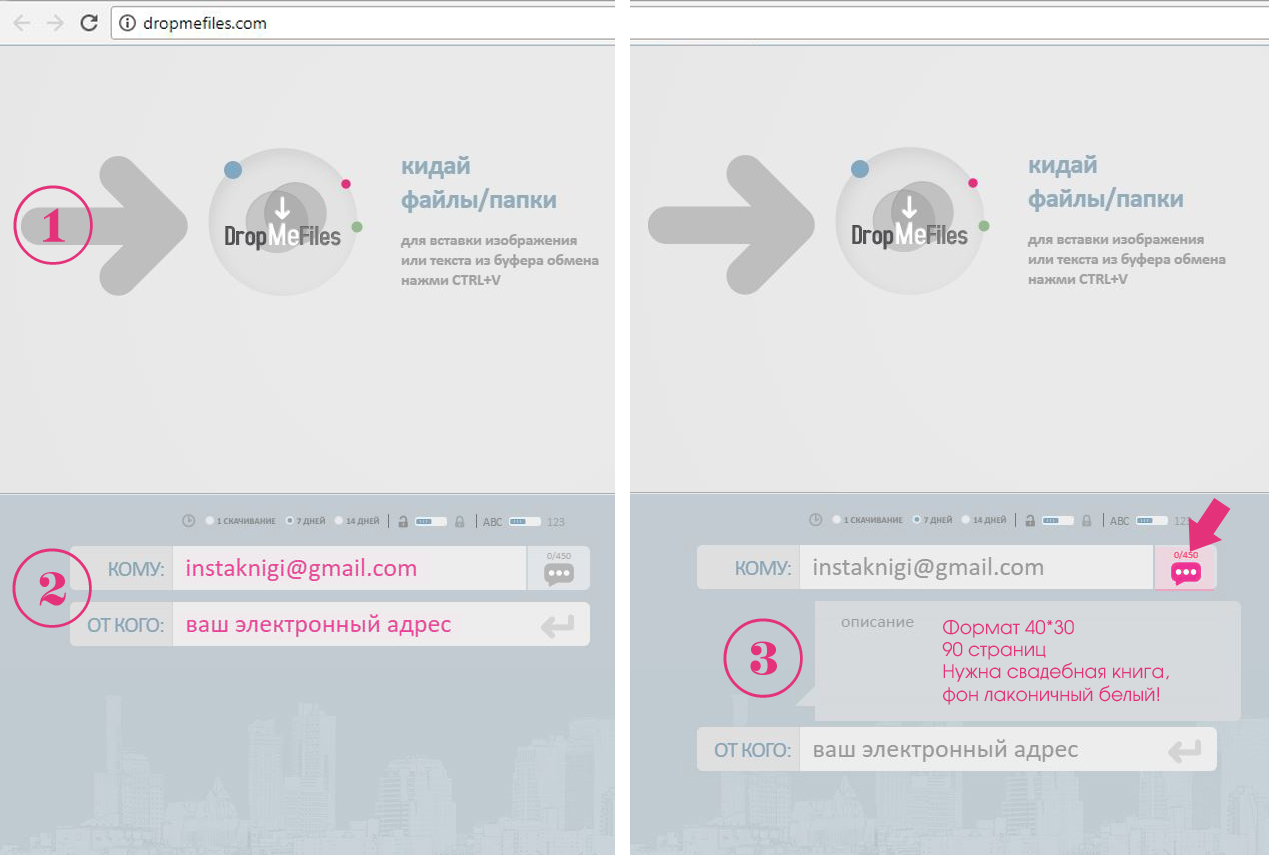Image resolution: width=1269 pixels, height=855 pixels.
Task: Click the 'КОМУ:' label in left panel
Action: tap(136, 569)
